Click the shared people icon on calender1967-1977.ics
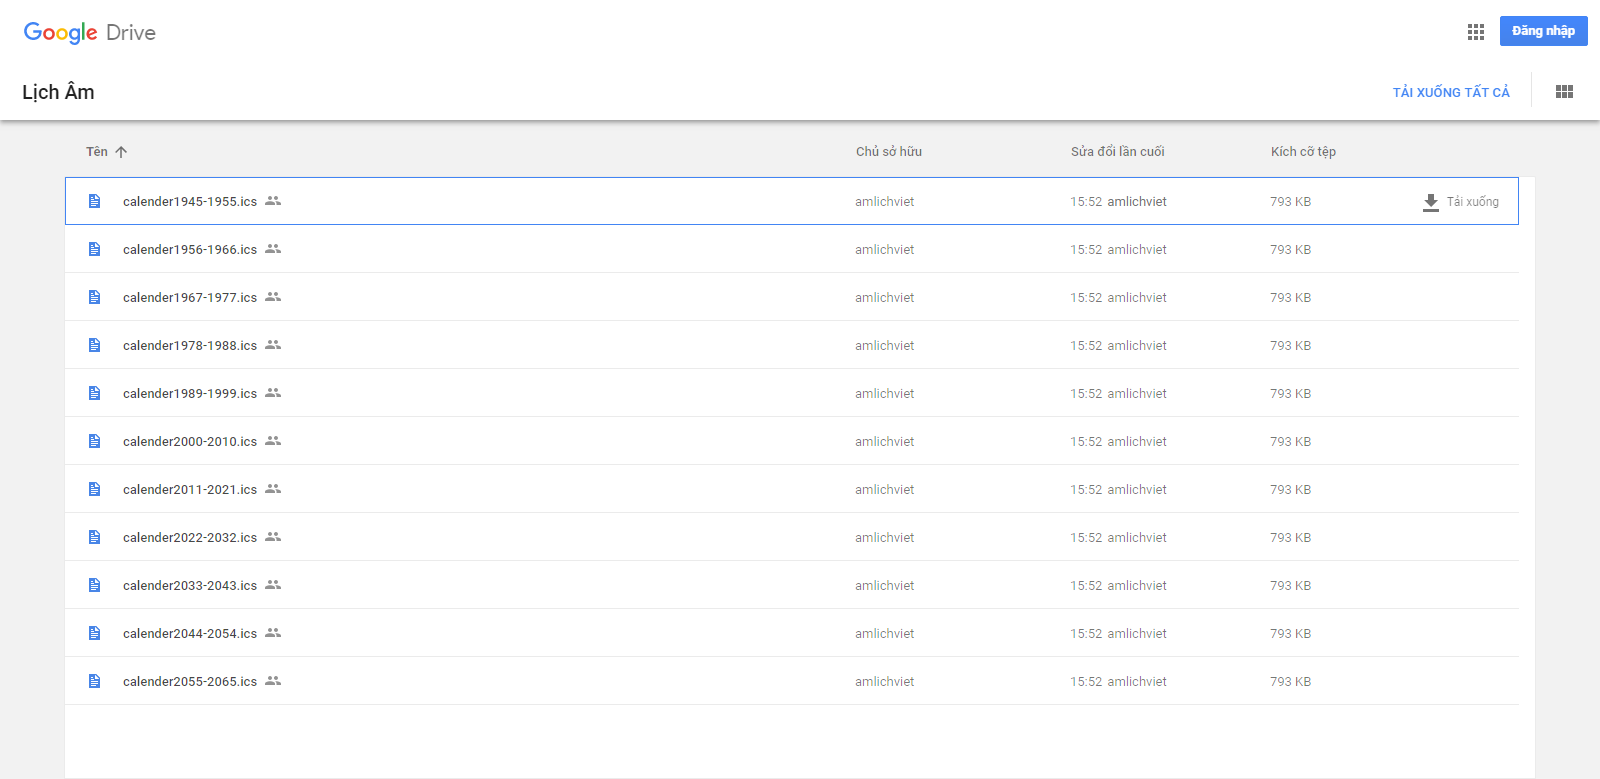This screenshot has height=779, width=1600. (273, 297)
